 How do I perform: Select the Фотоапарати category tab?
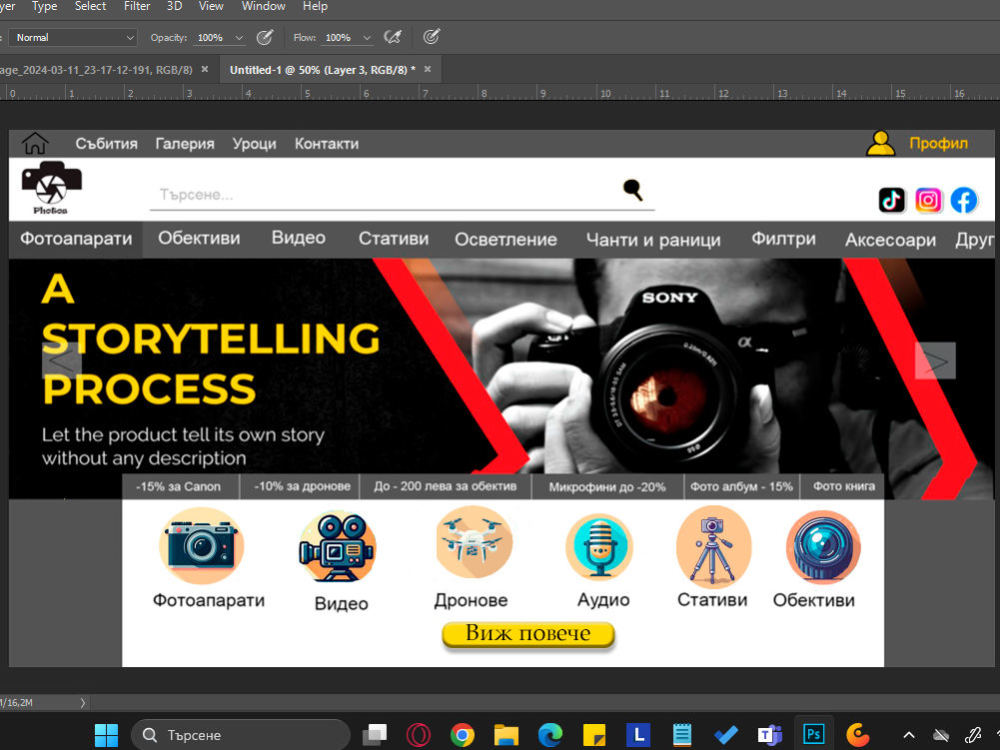[76, 239]
